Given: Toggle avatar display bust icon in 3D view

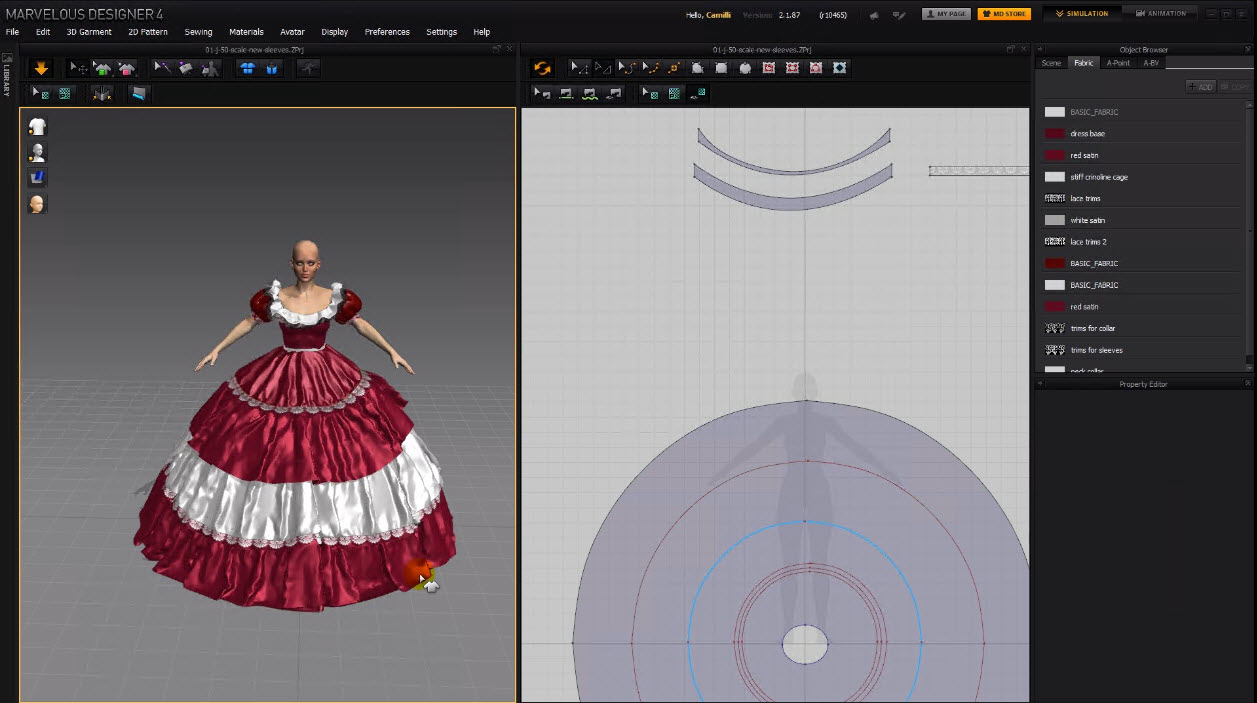Looking at the screenshot, I should (x=37, y=153).
